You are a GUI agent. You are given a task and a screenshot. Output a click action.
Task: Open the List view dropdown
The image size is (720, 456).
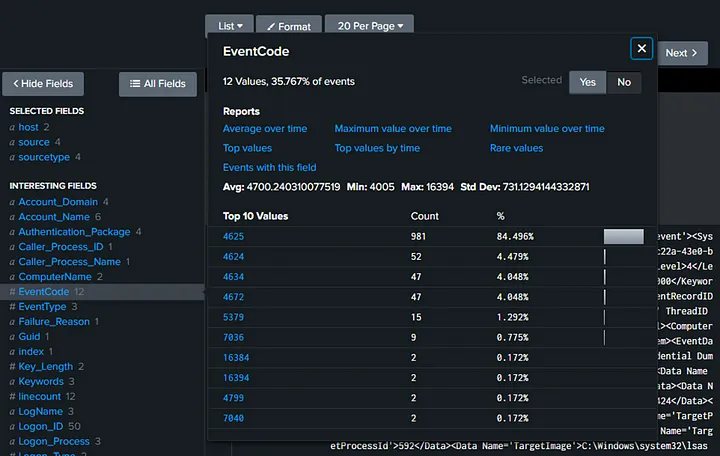pyautogui.click(x=230, y=26)
